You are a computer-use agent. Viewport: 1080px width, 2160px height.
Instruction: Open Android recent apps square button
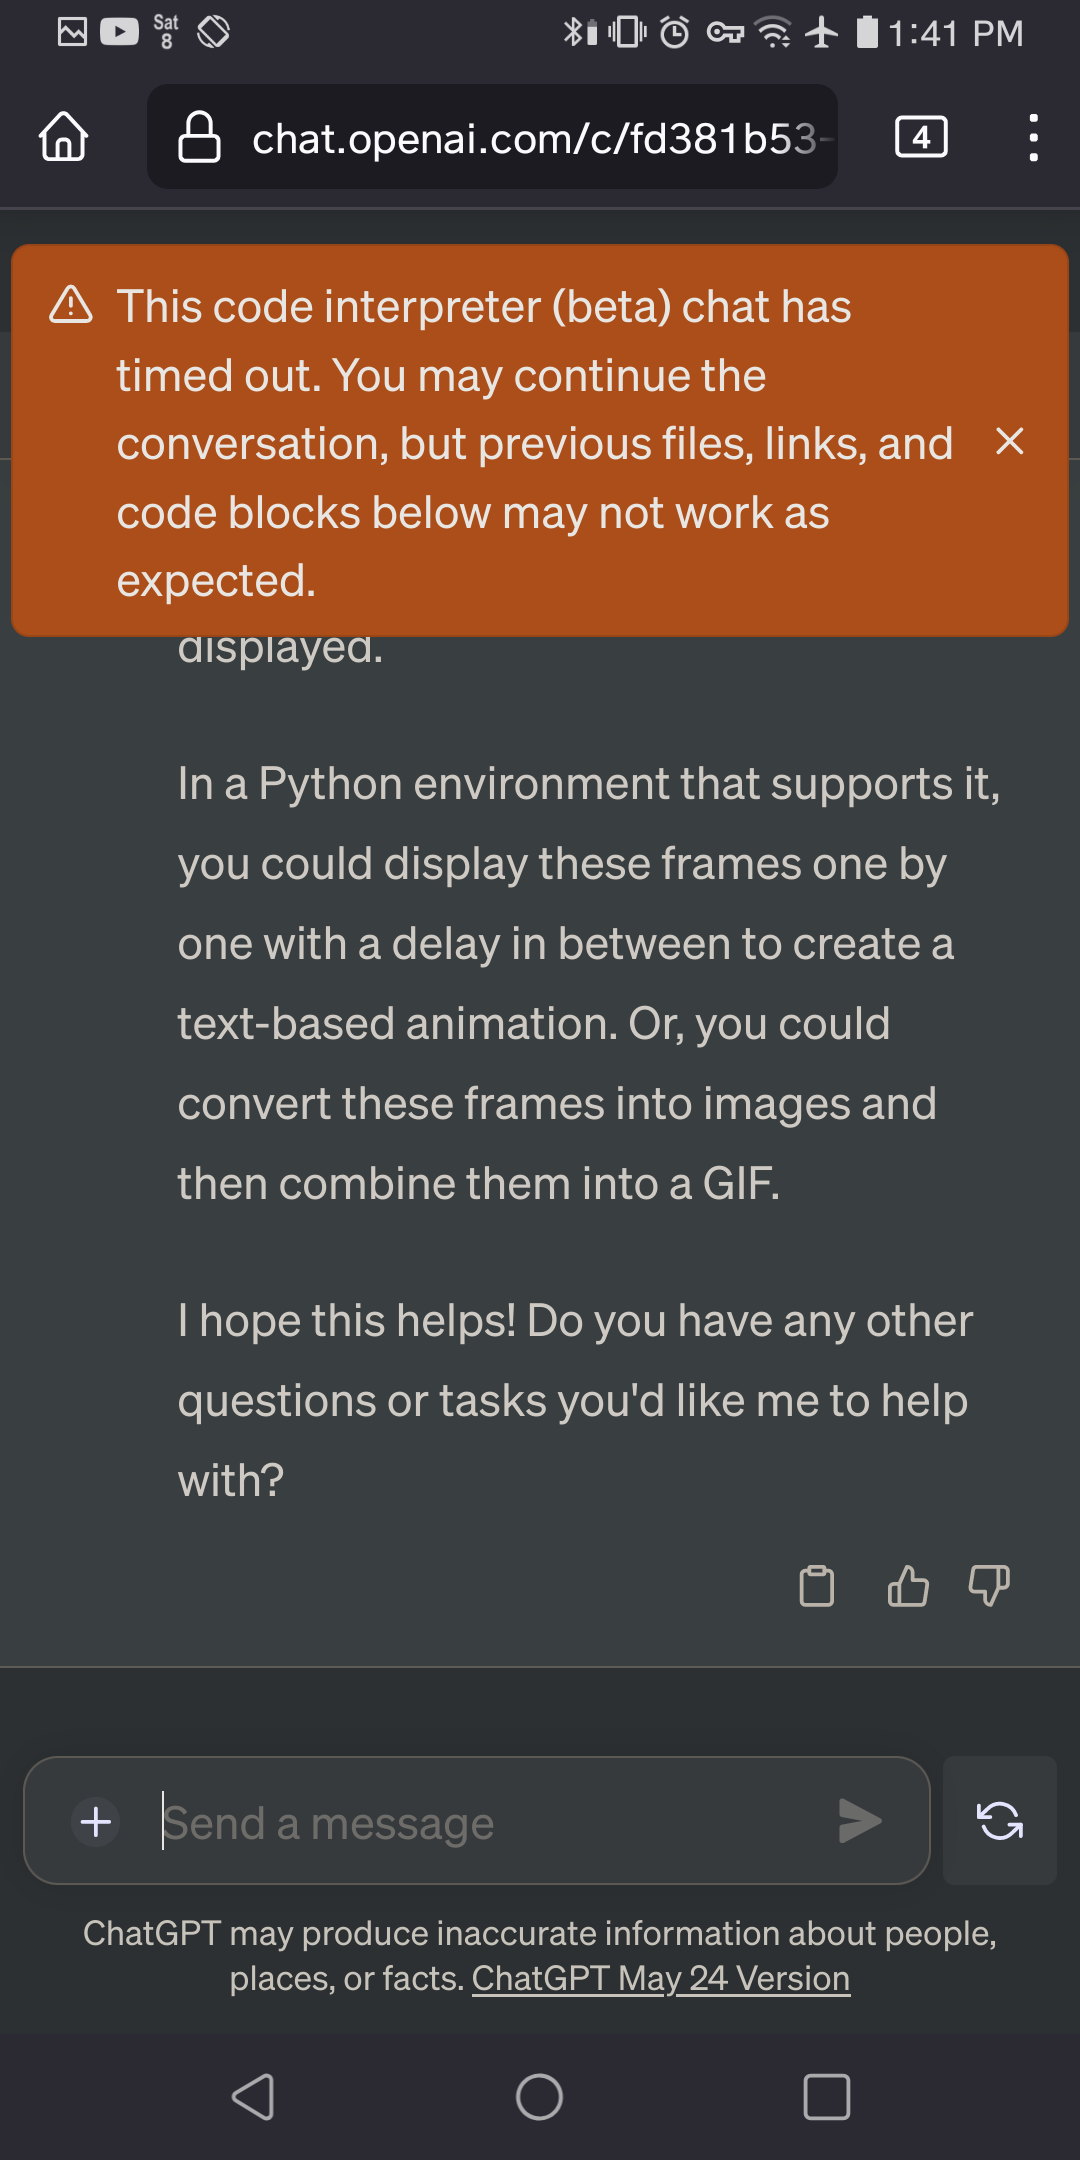[827, 2097]
